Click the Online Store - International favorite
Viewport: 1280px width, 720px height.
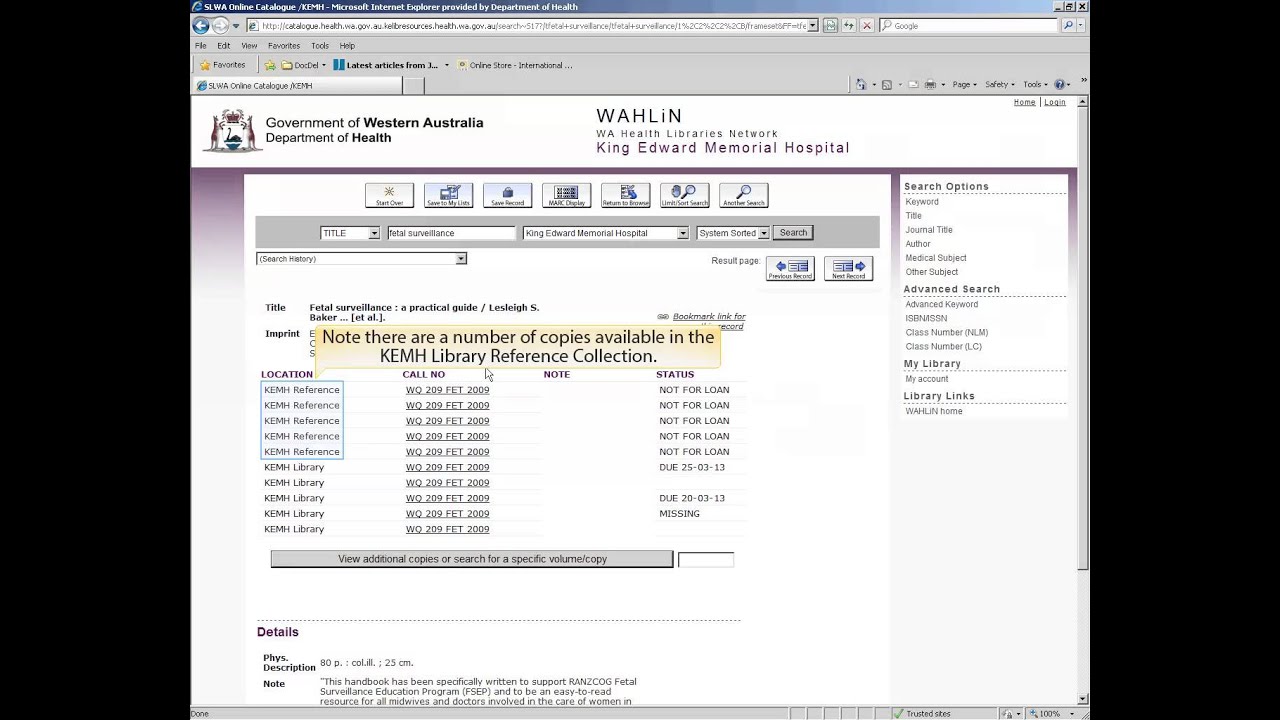(x=515, y=65)
